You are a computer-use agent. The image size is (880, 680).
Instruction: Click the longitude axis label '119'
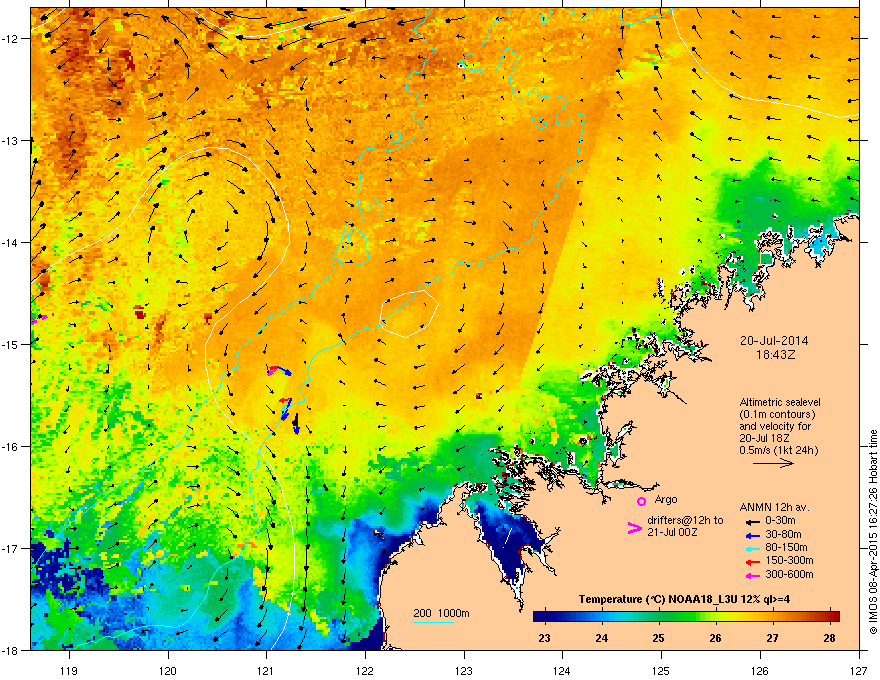click(69, 670)
